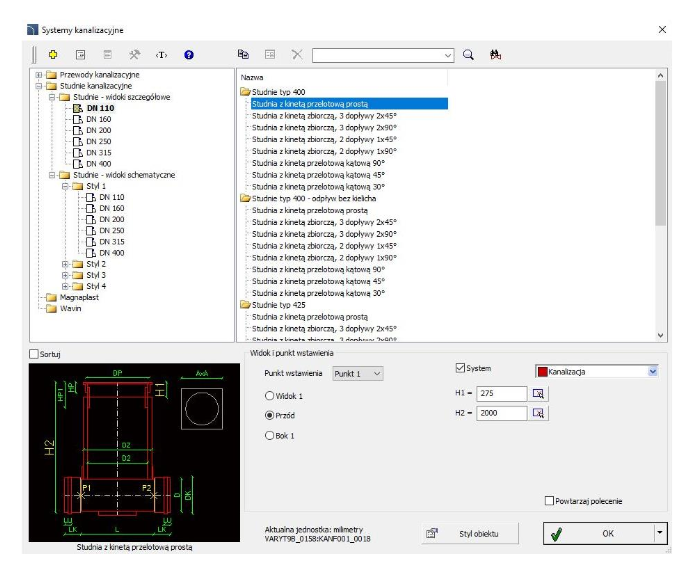Select the Widok 1 radio button
689x587 pixels.
(x=269, y=395)
